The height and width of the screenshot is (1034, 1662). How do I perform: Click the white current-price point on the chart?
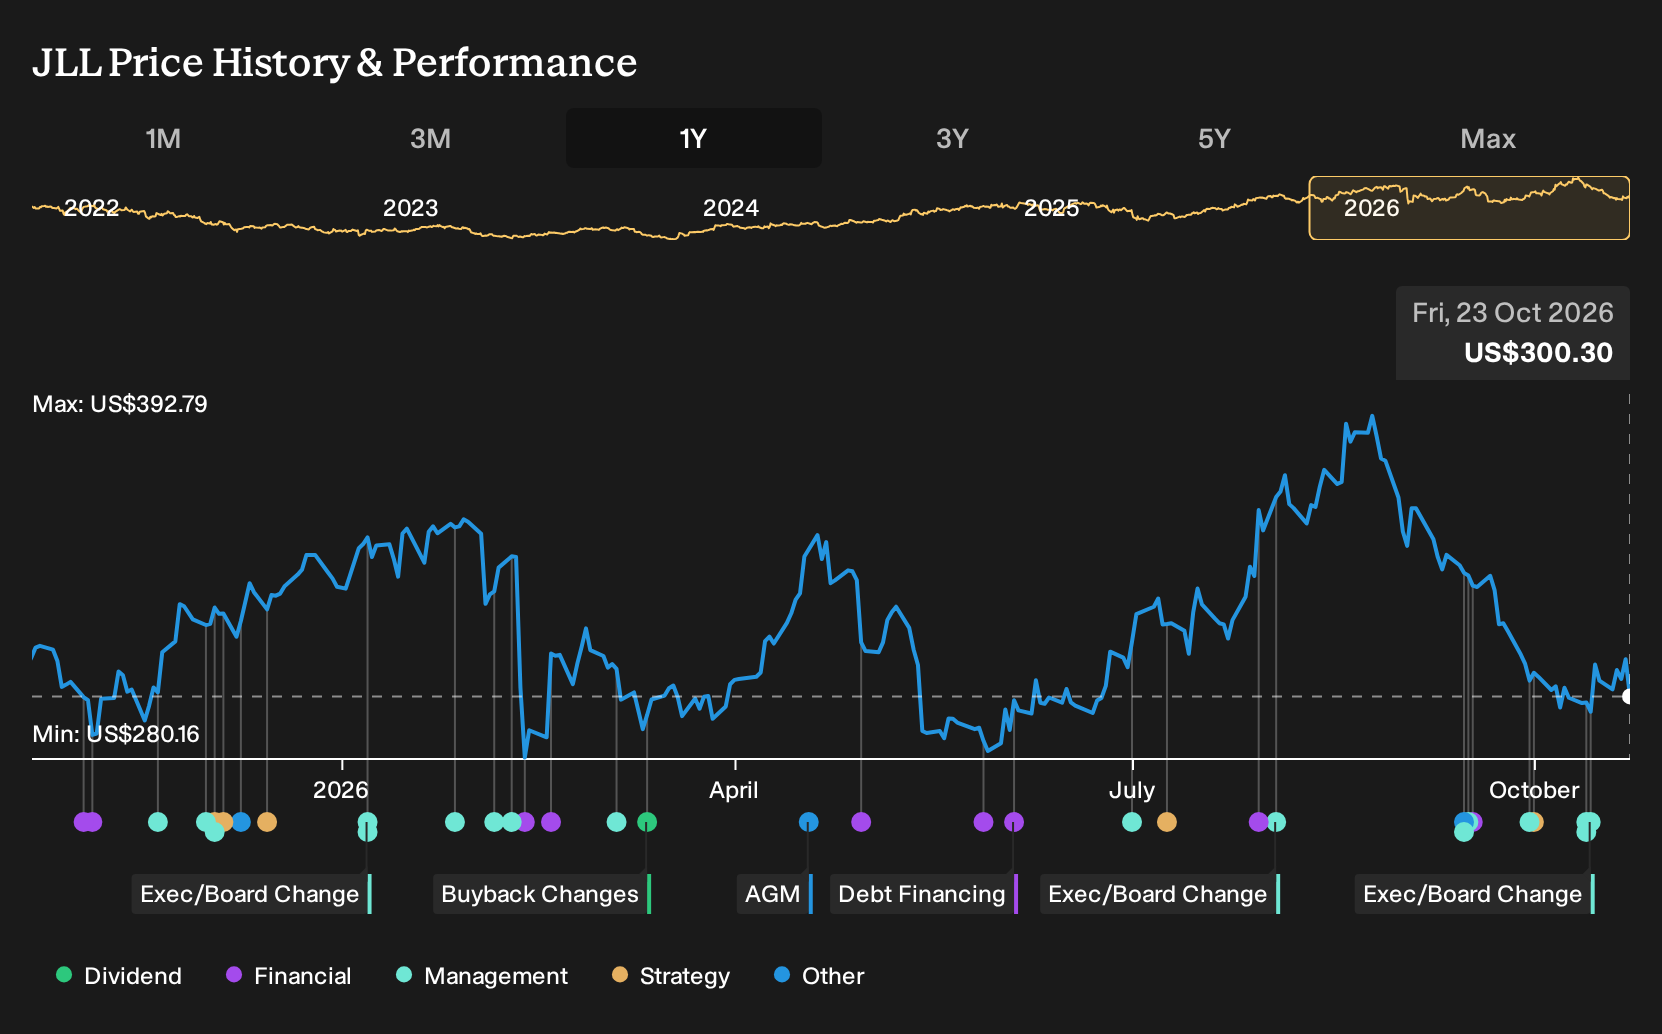point(1628,696)
